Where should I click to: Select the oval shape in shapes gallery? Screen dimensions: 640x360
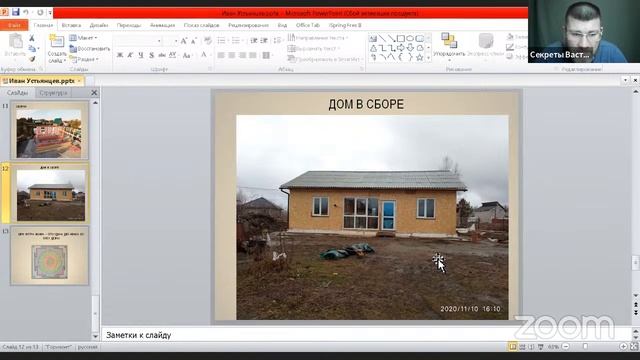click(x=410, y=38)
